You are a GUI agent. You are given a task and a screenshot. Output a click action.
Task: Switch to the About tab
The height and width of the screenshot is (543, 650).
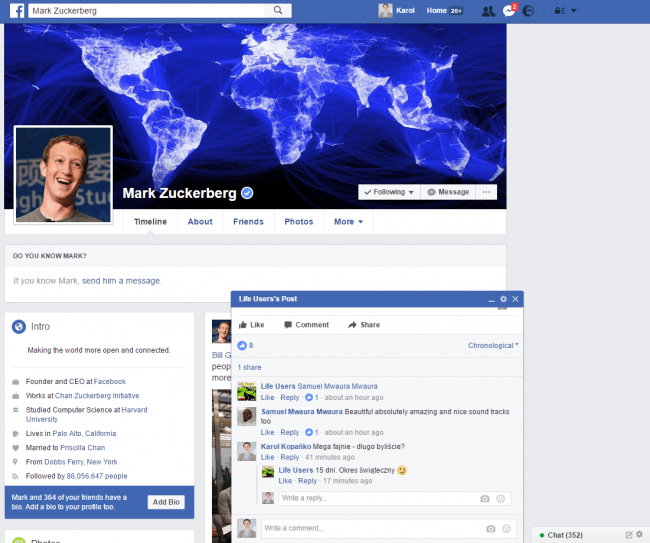[x=200, y=222]
